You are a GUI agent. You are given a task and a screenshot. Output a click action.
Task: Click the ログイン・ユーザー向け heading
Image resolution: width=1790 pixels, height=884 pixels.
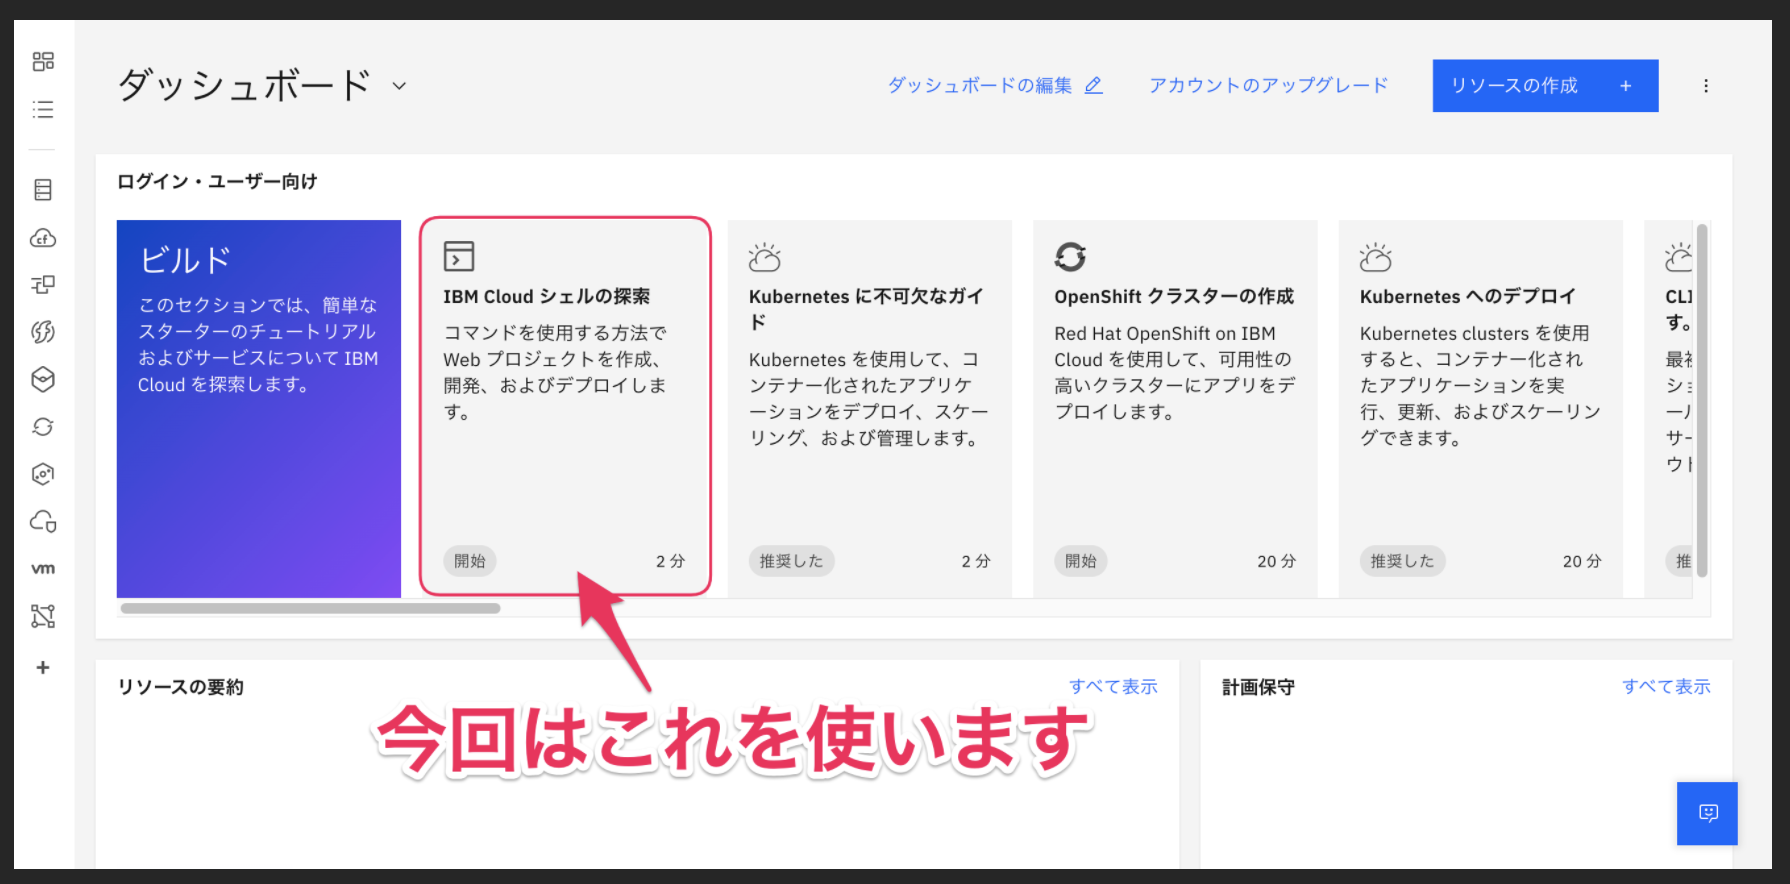click(x=217, y=182)
